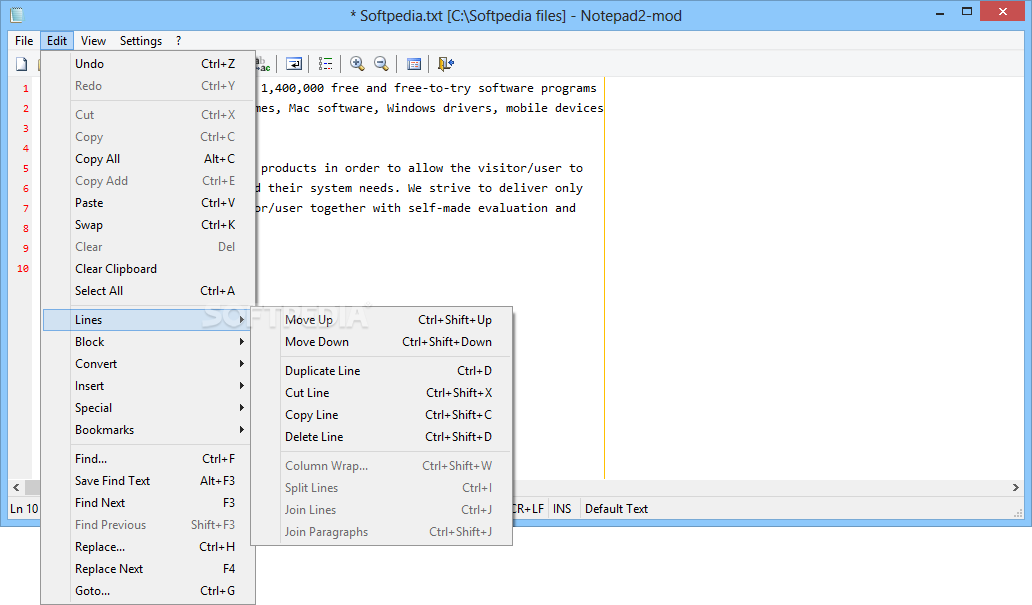Expand the Convert submenu

149,364
